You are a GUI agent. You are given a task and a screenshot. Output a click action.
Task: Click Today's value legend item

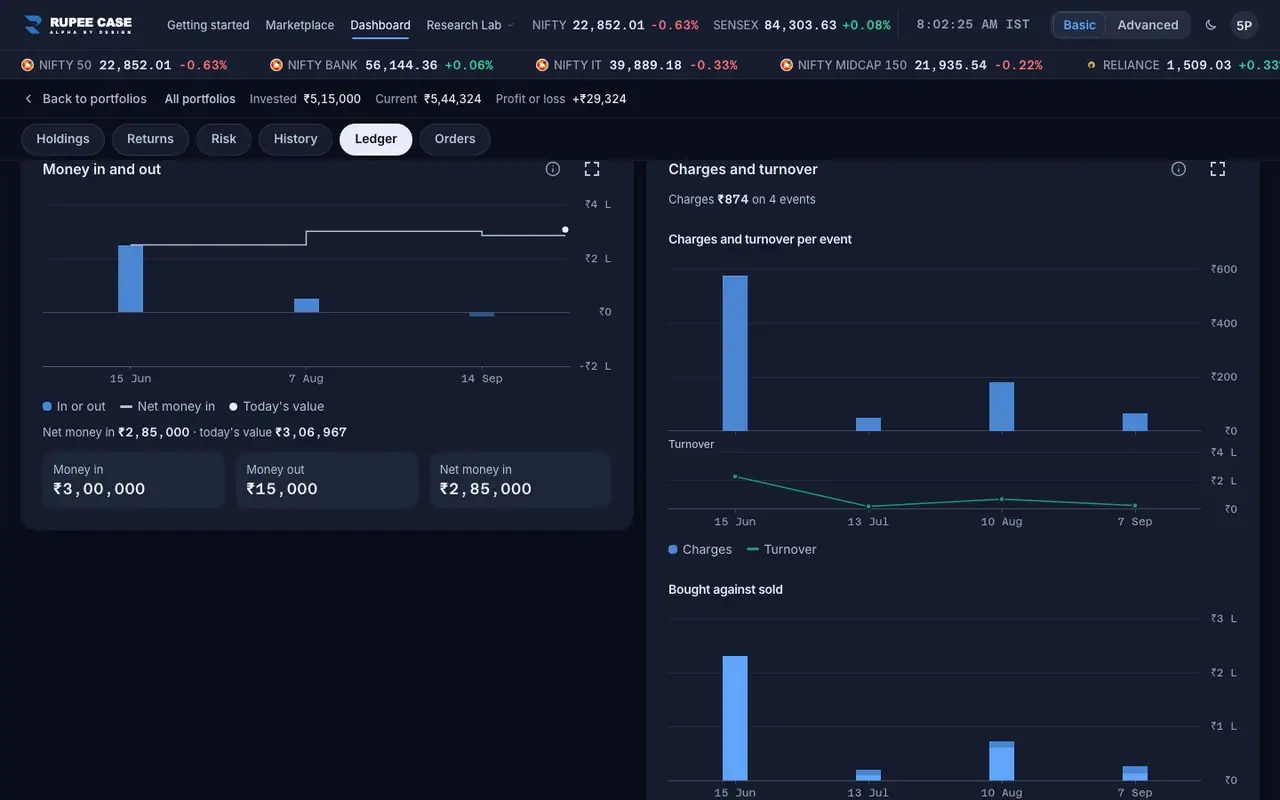276,406
